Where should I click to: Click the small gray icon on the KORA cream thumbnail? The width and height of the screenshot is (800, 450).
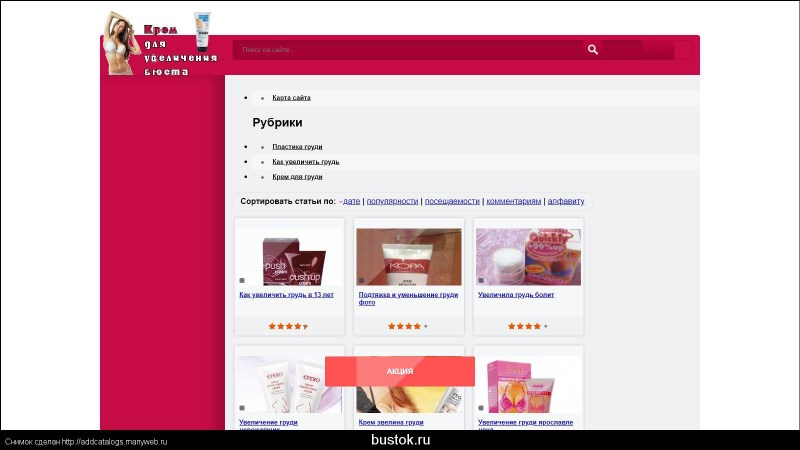point(361,280)
